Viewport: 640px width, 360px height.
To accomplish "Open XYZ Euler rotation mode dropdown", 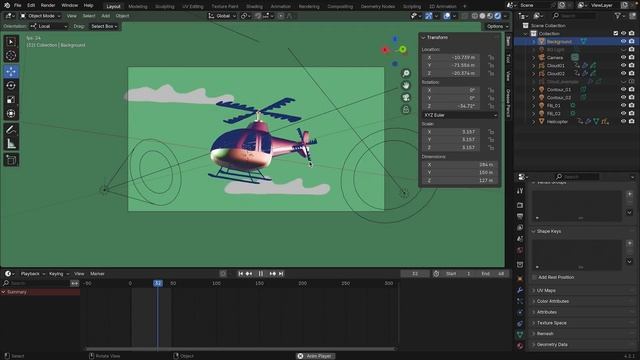I will pyautogui.click(x=460, y=115).
